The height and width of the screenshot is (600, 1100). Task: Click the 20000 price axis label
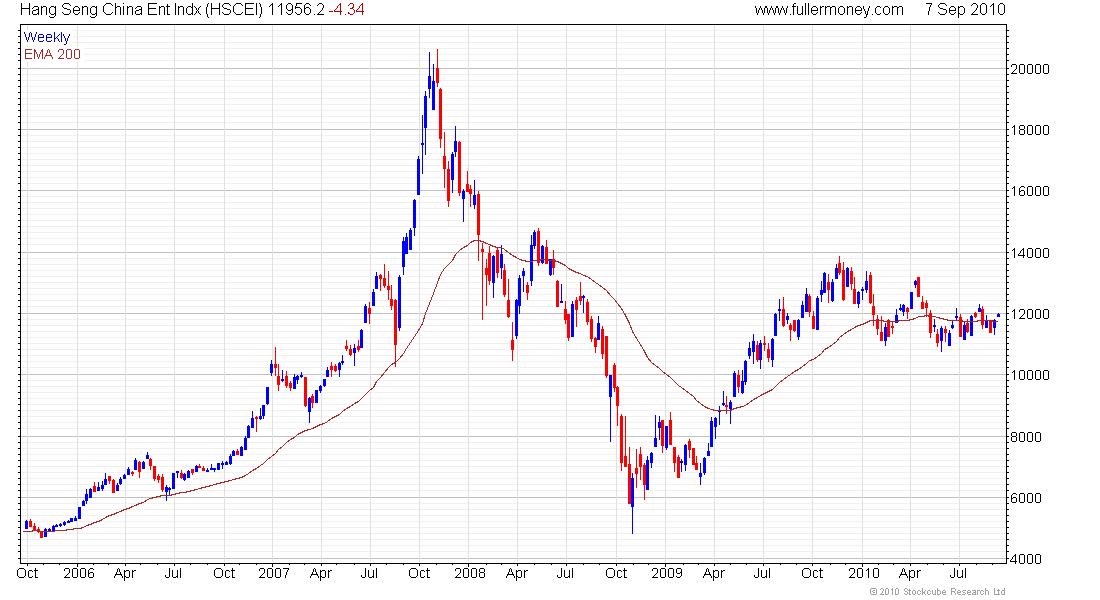pos(1029,69)
